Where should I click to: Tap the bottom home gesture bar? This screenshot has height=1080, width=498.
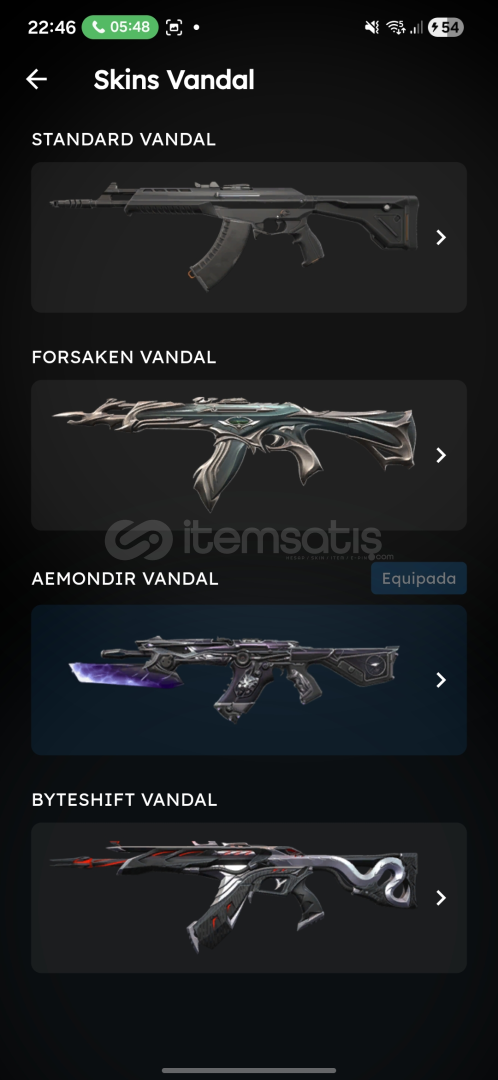point(249,1070)
